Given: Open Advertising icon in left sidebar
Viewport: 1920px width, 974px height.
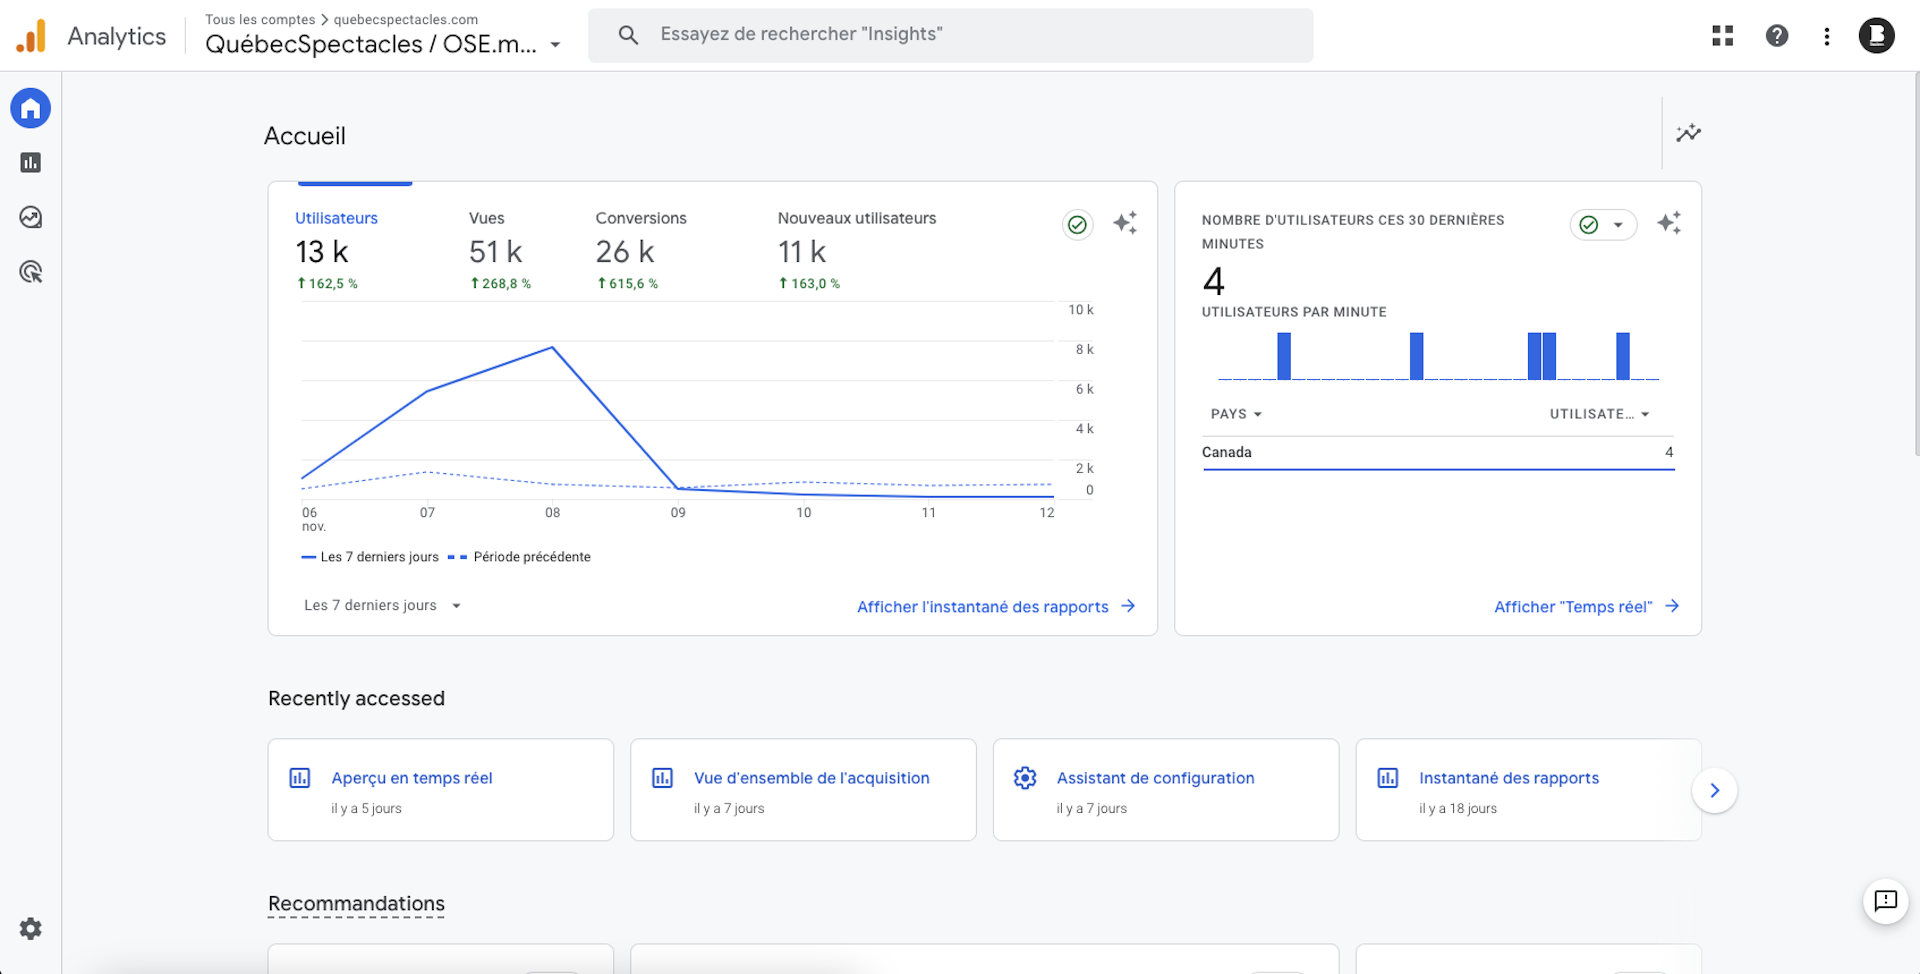Looking at the screenshot, I should coord(30,272).
